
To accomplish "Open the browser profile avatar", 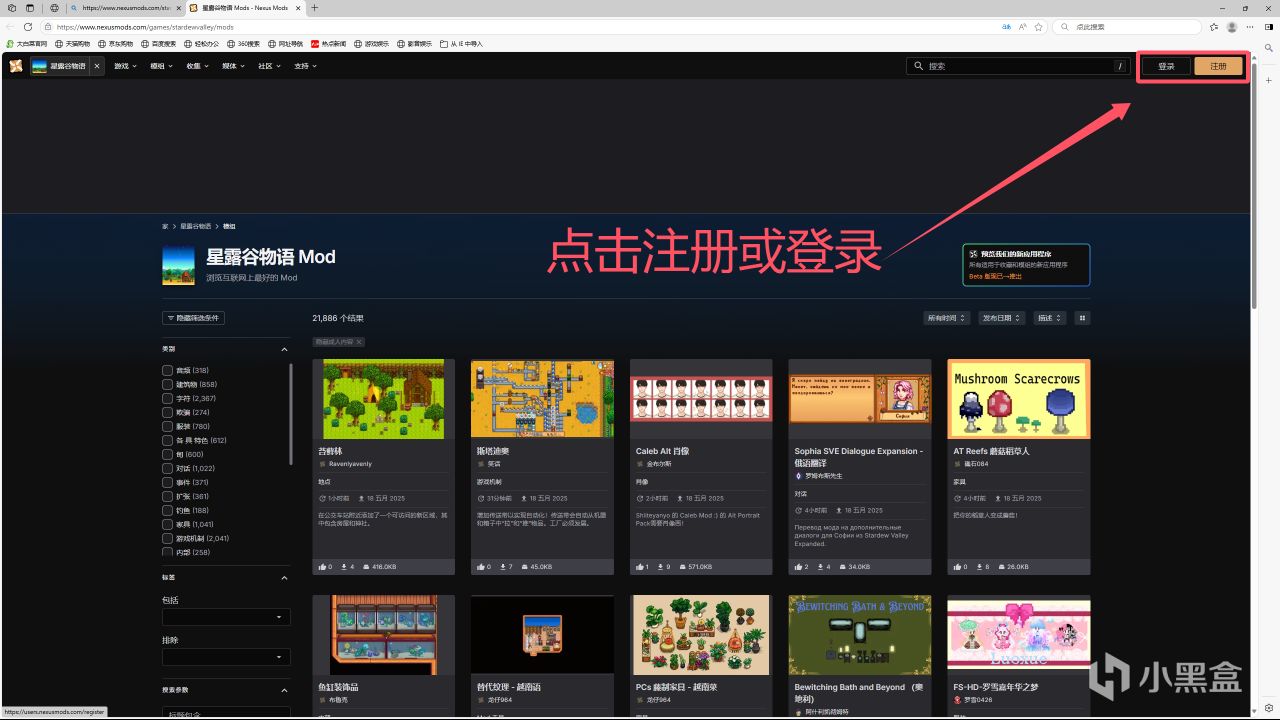I will pyautogui.click(x=1232, y=27).
